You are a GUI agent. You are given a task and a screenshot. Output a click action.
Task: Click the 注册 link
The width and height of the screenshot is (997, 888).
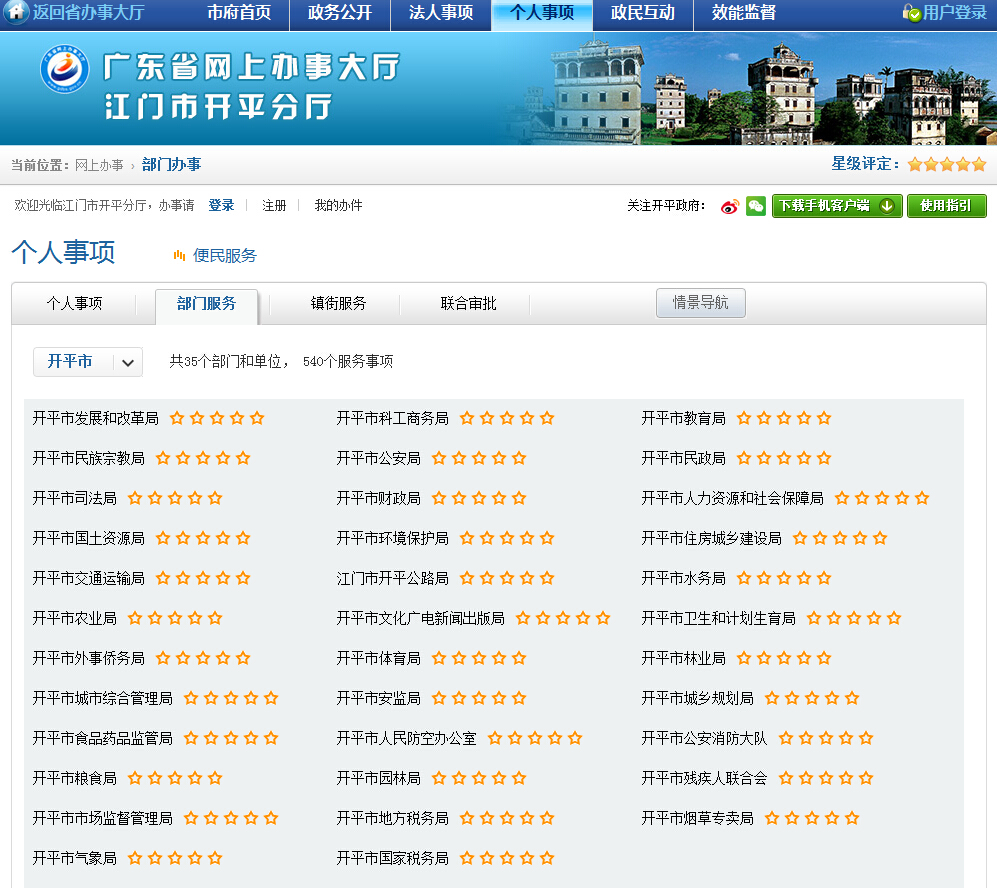pyautogui.click(x=274, y=206)
